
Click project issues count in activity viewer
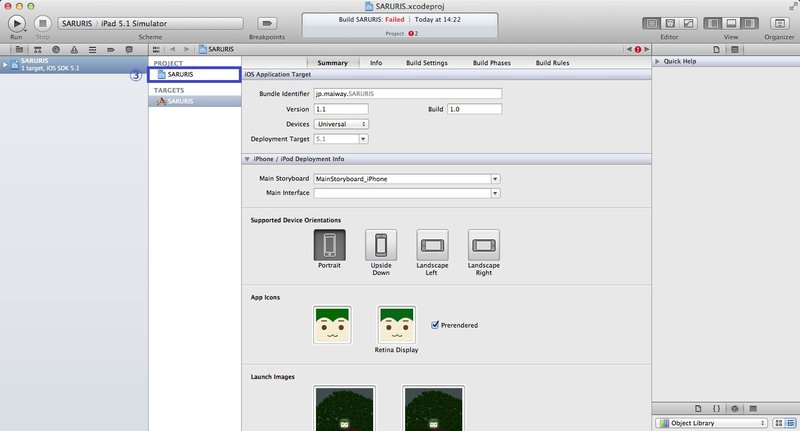pyautogui.click(x=413, y=33)
